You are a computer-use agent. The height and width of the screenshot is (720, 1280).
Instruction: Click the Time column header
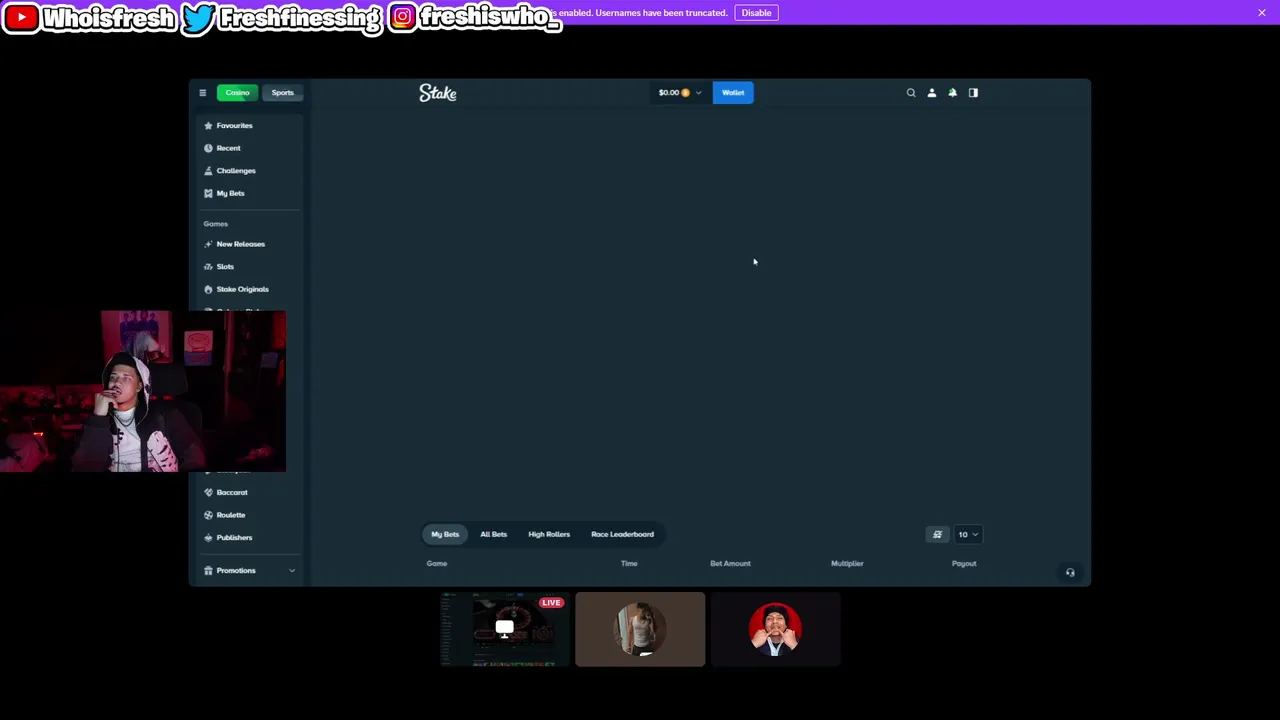coord(629,563)
